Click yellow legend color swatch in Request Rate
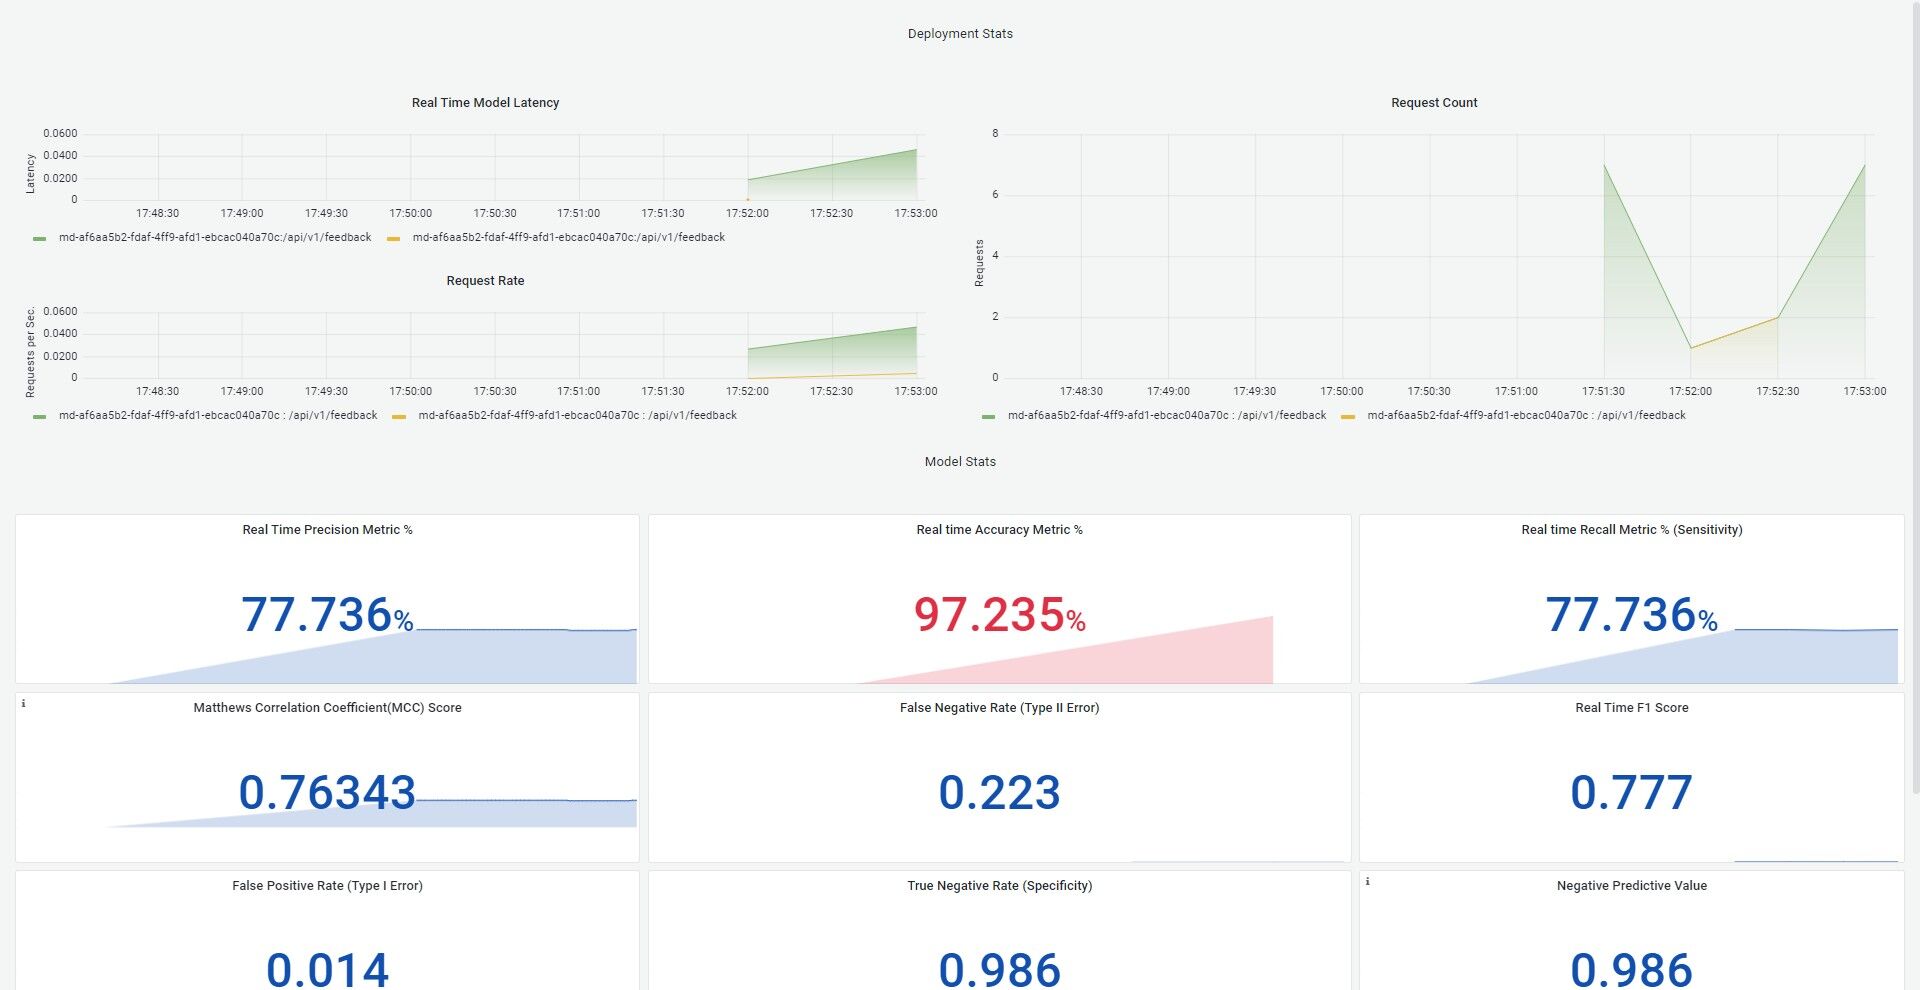This screenshot has width=1920, height=990. tap(399, 417)
